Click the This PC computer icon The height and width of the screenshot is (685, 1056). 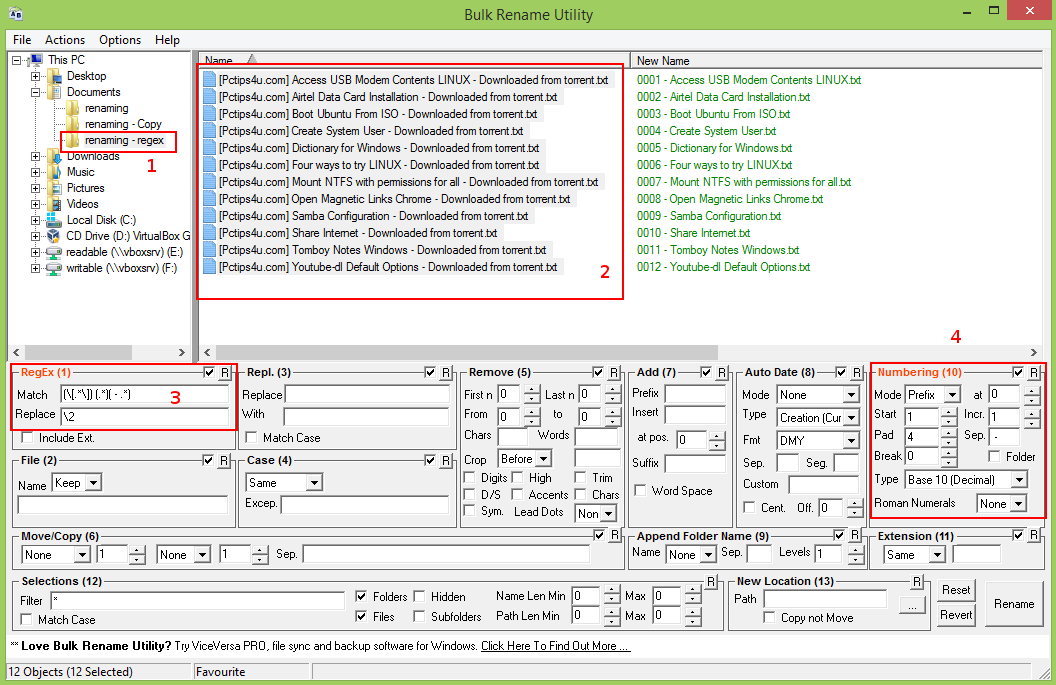click(x=36, y=60)
